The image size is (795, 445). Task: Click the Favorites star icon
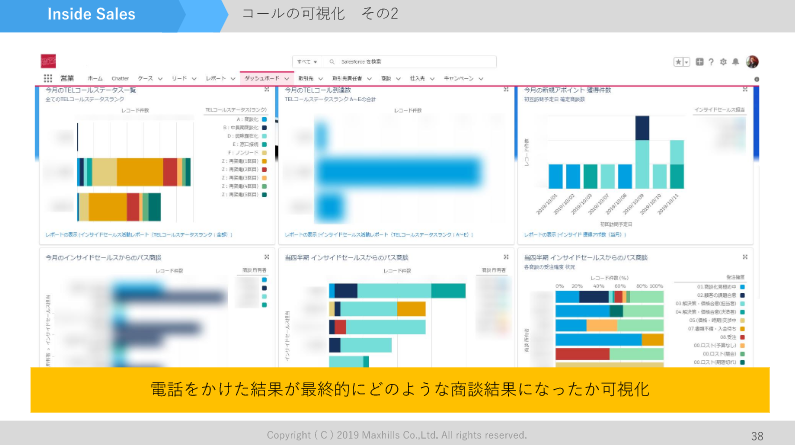tap(678, 61)
